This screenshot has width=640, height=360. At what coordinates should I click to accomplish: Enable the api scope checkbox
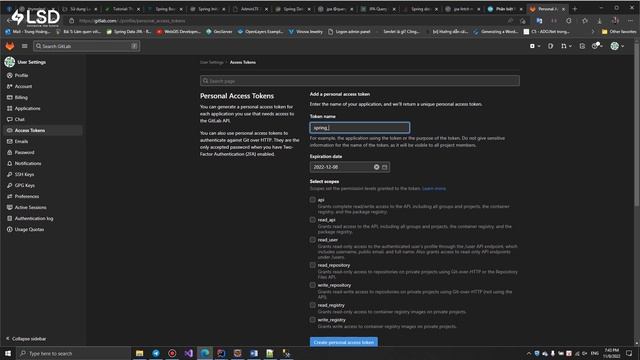click(313, 200)
